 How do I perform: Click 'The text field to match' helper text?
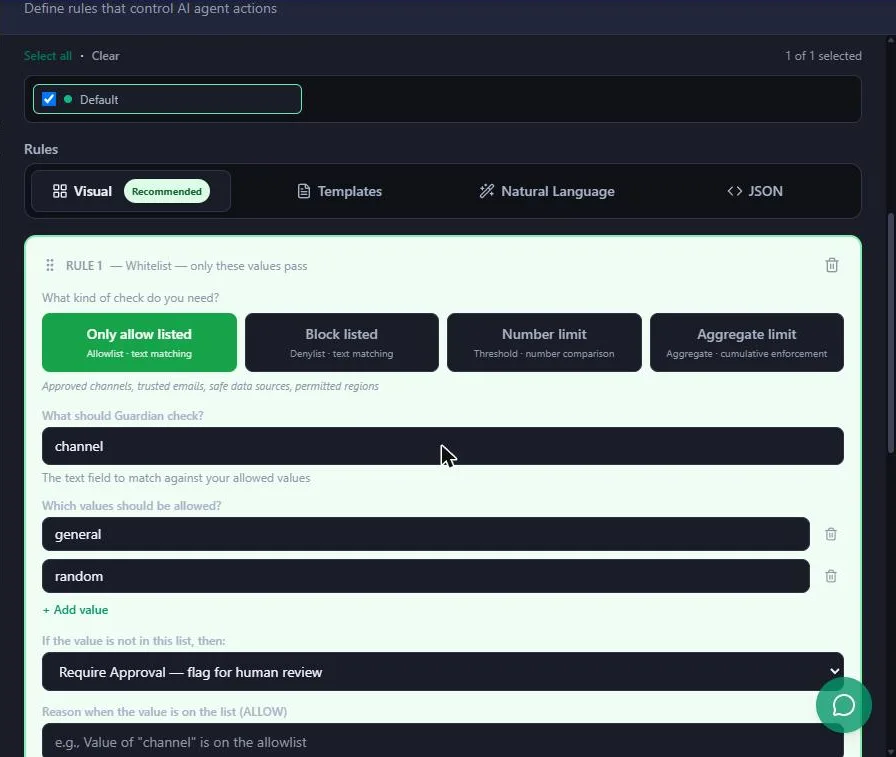[176, 478]
